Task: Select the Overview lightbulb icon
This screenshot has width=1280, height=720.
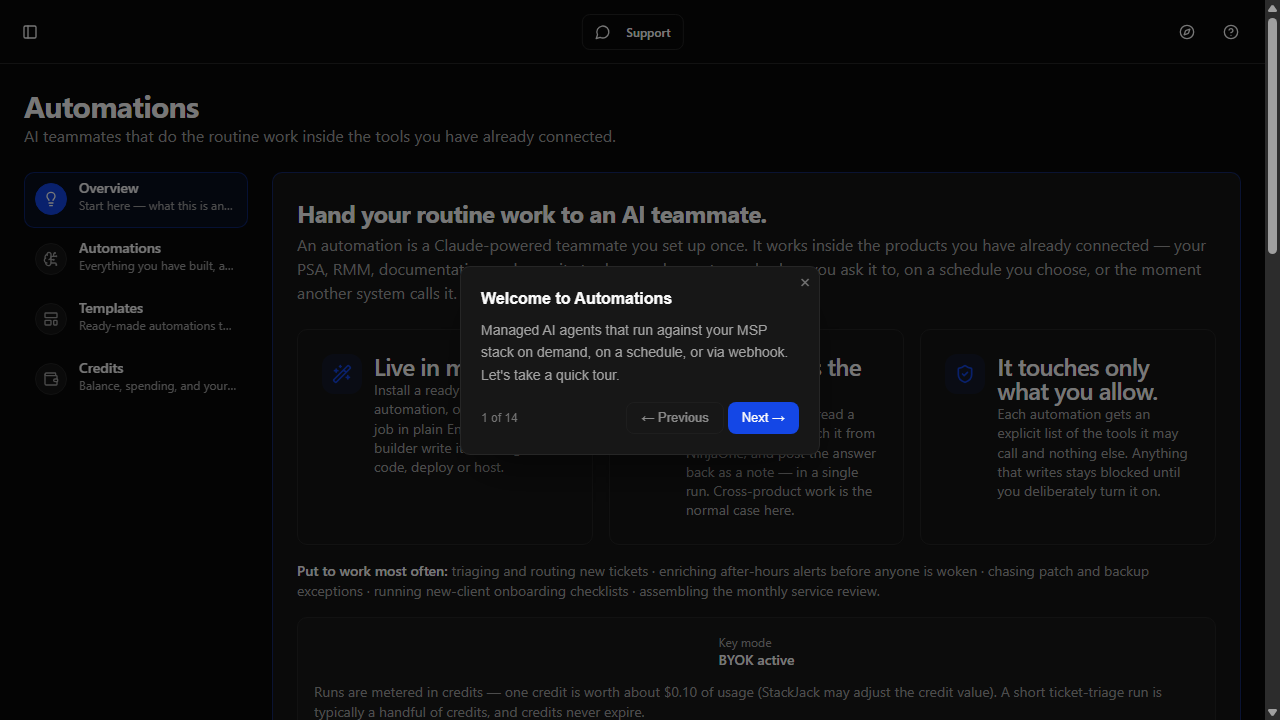Action: (51, 199)
